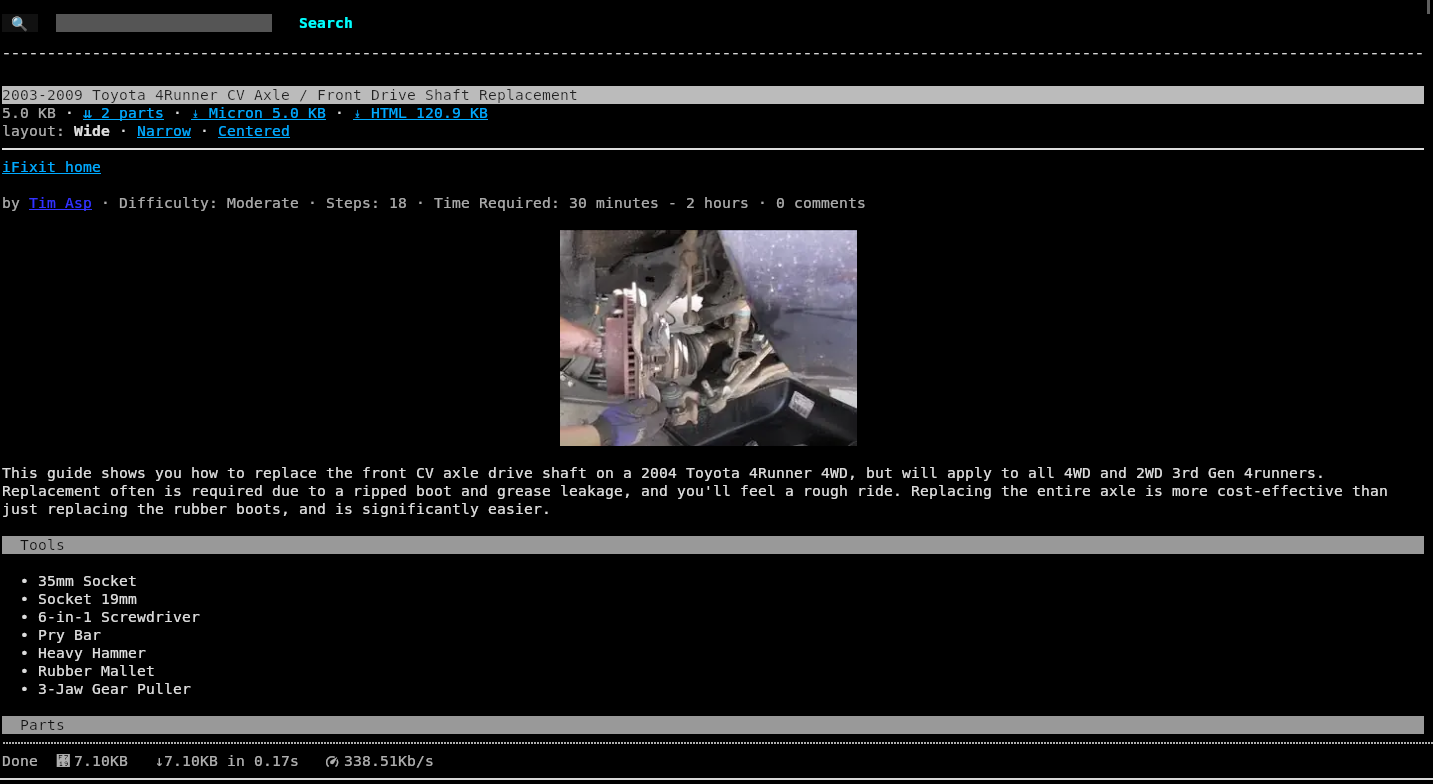Download the HTML 120.9 KB version
This screenshot has width=1433, height=784.
420,113
